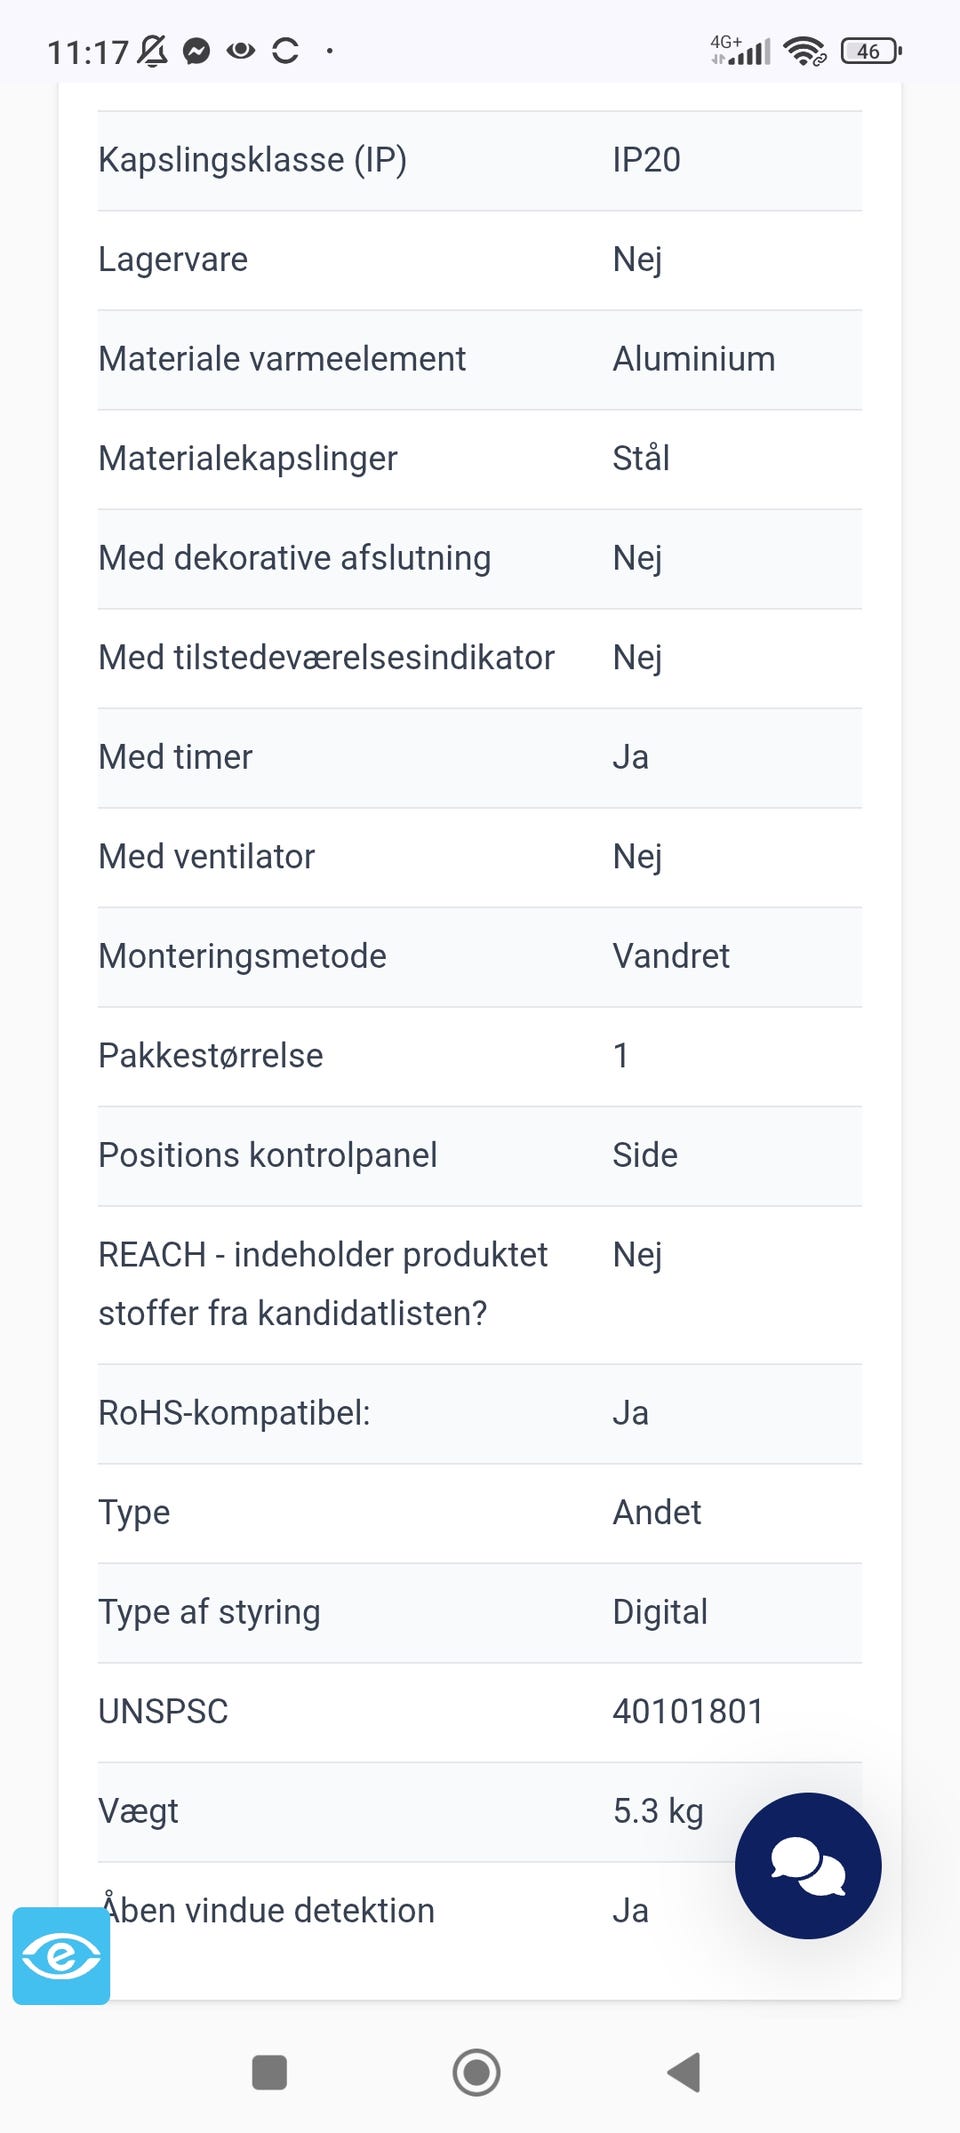This screenshot has height=2133, width=960.
Task: Tap the status bar clock showing 11:17
Action: click(88, 52)
